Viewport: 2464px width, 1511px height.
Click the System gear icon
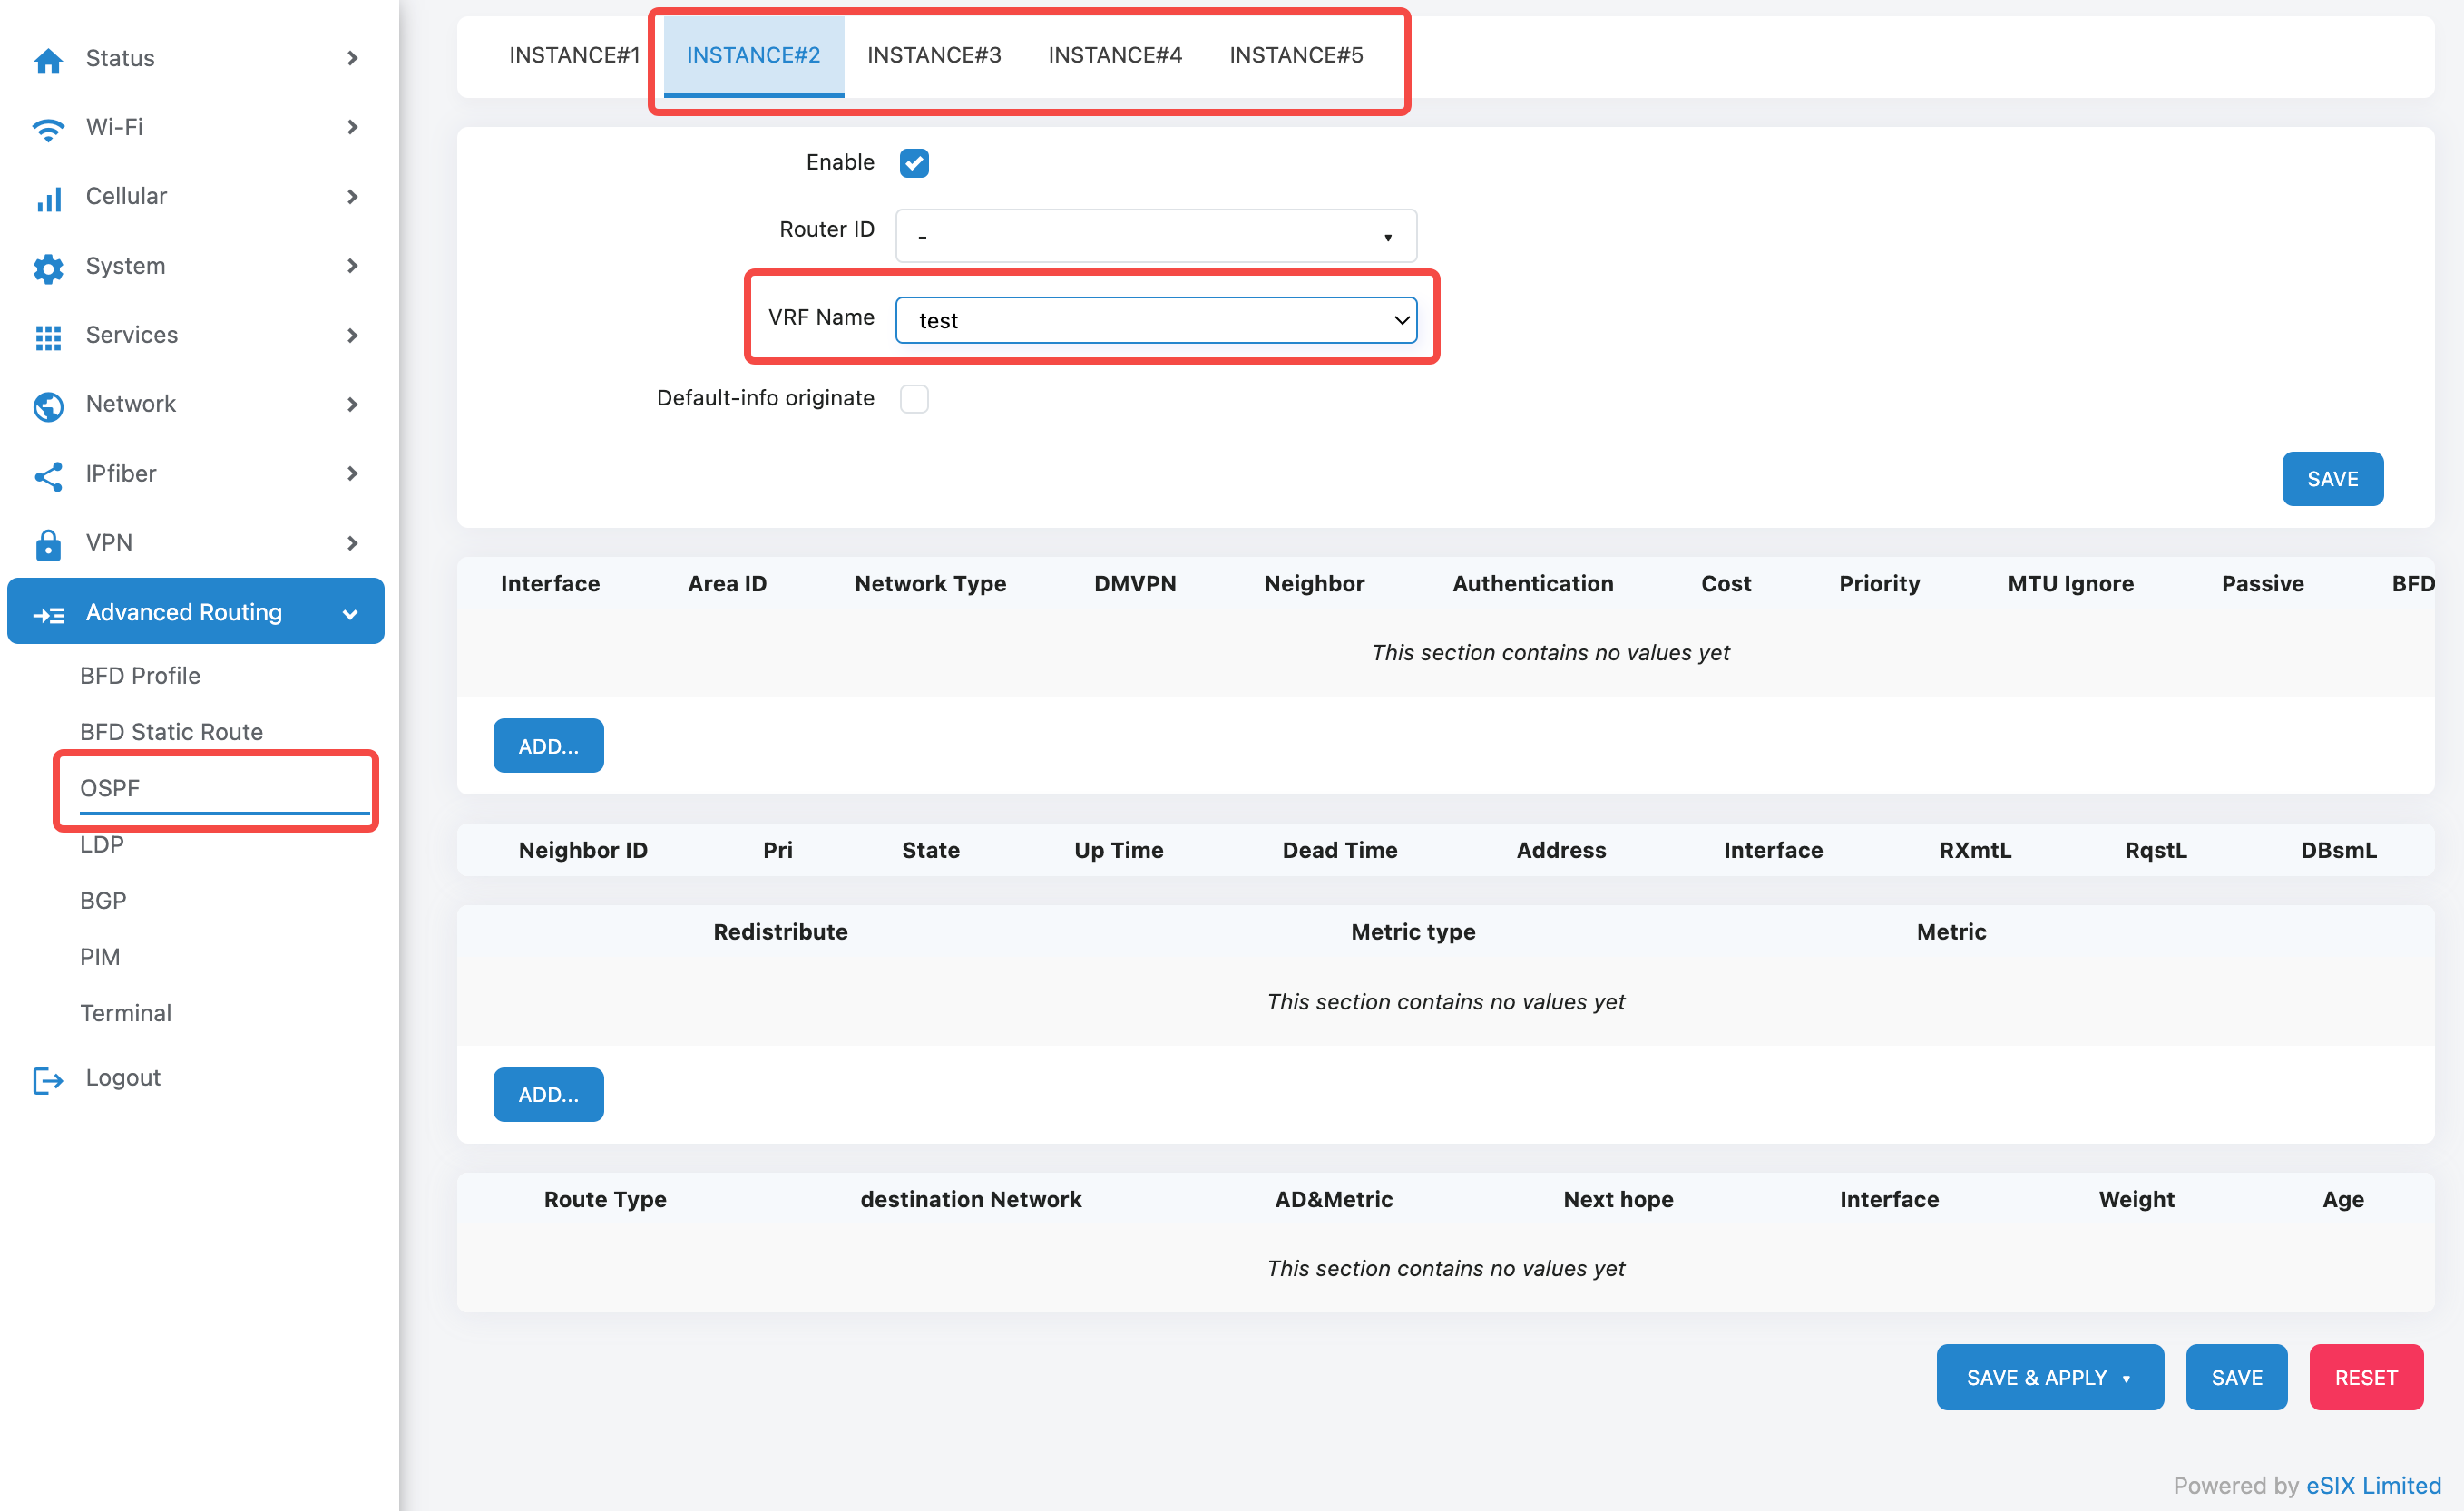coord(47,267)
